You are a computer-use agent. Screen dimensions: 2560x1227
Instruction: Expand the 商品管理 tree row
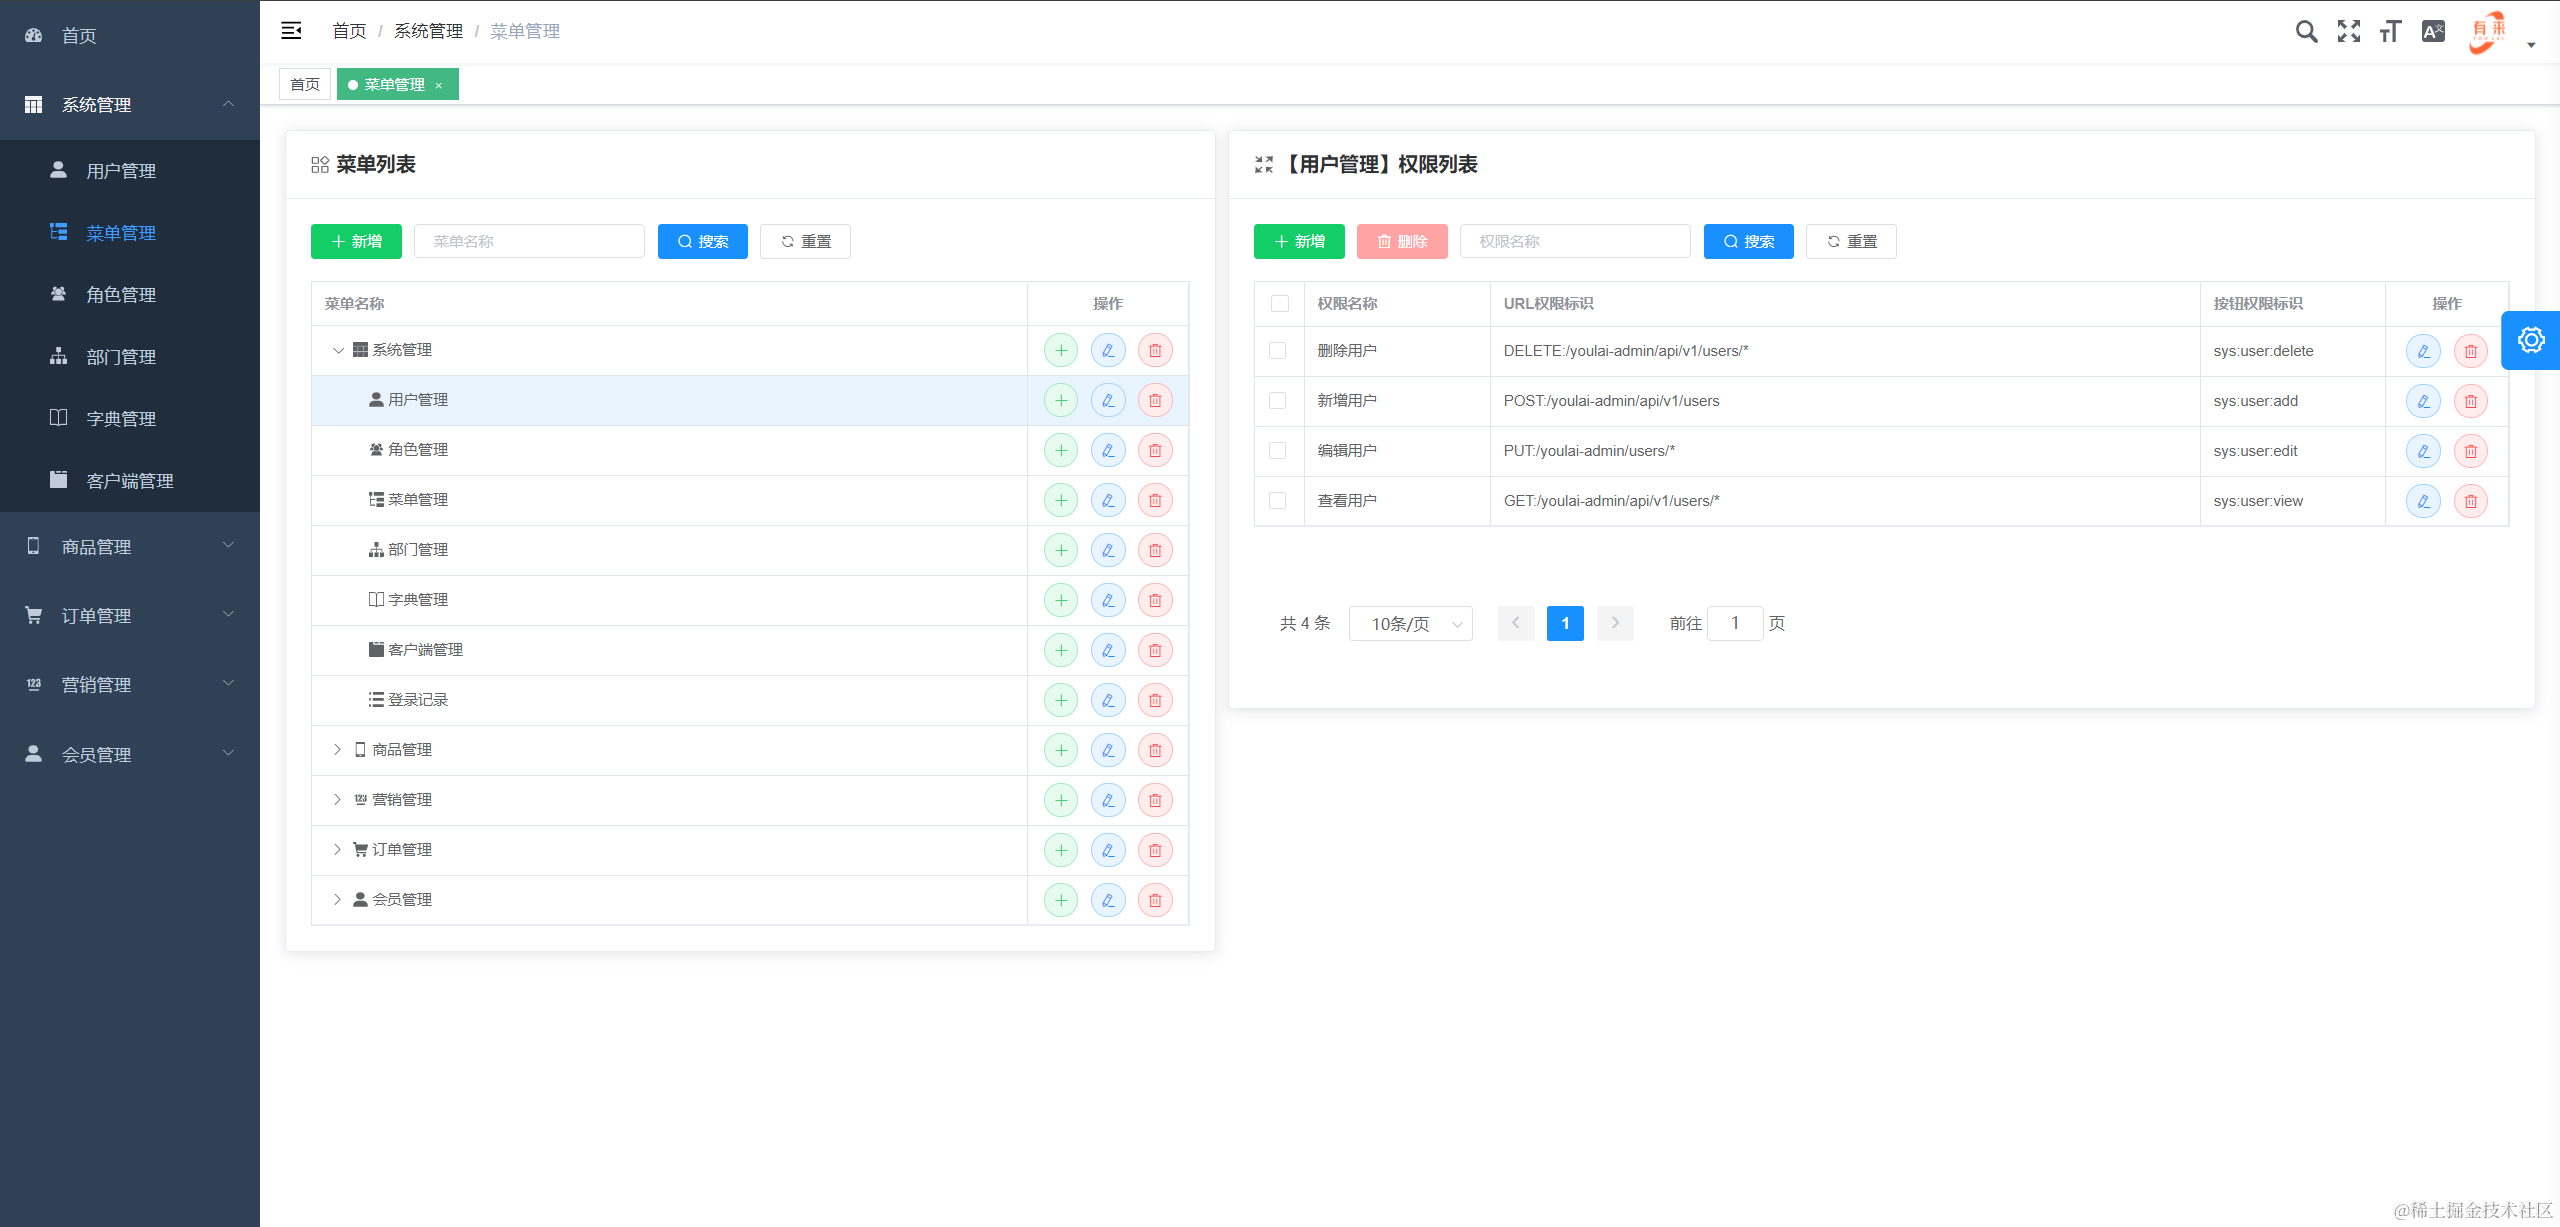pyautogui.click(x=337, y=750)
